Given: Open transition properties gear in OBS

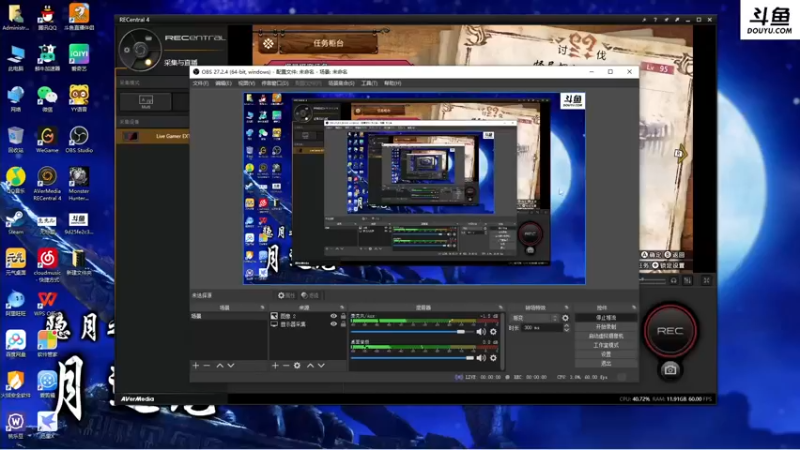Looking at the screenshot, I should tap(565, 318).
